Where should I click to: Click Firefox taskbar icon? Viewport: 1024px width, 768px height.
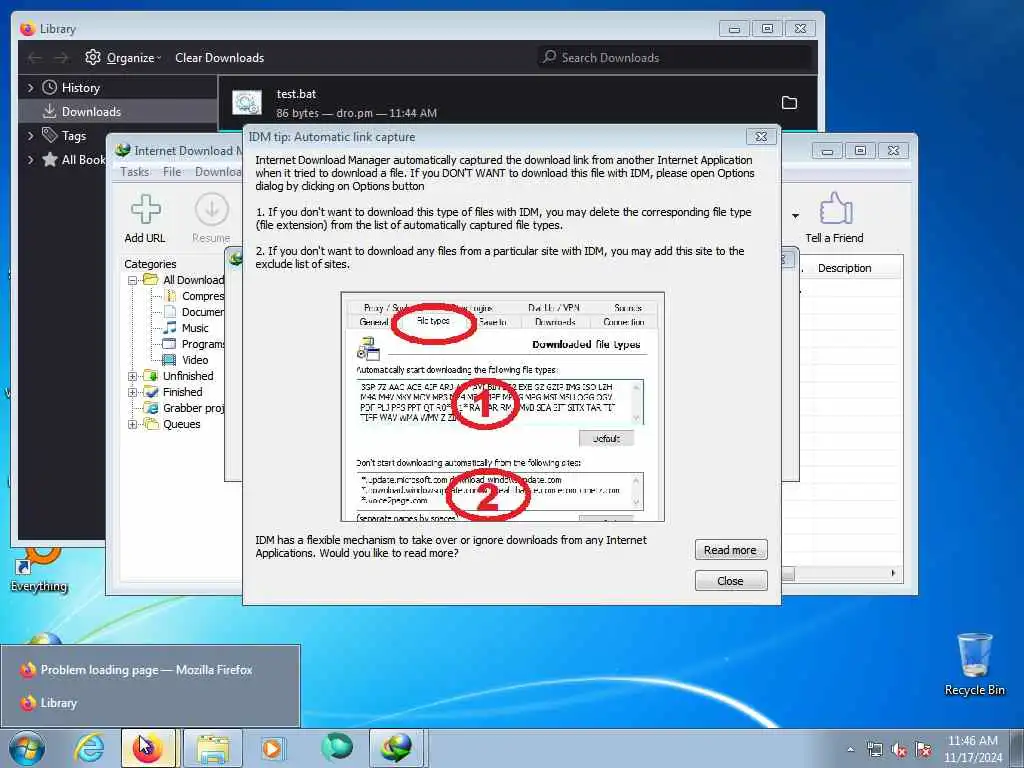pyautogui.click(x=148, y=748)
